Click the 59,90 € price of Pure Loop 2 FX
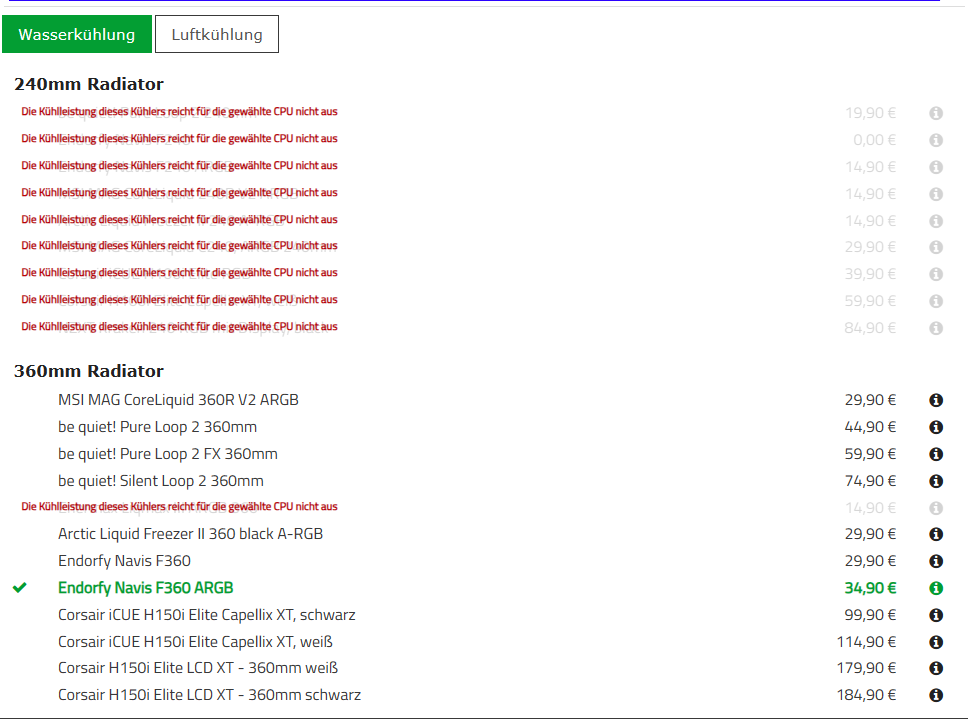The image size is (968, 720). [x=870, y=454]
